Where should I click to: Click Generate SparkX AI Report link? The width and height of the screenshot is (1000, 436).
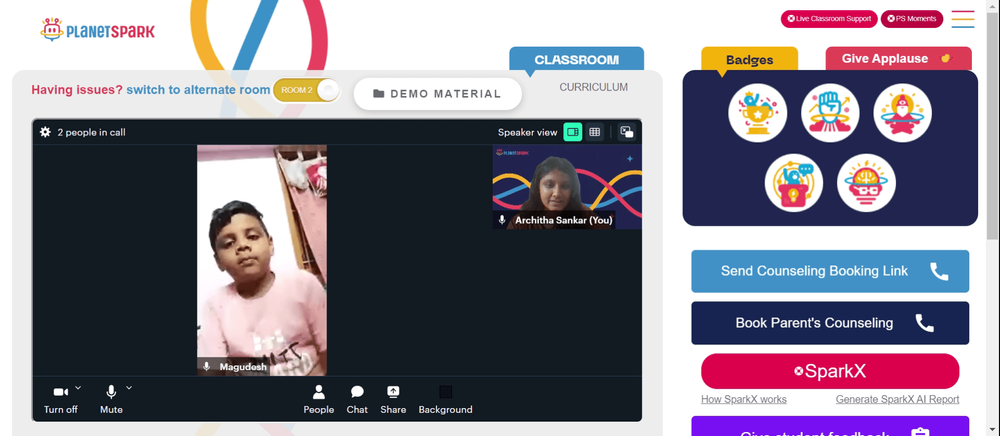pos(897,399)
